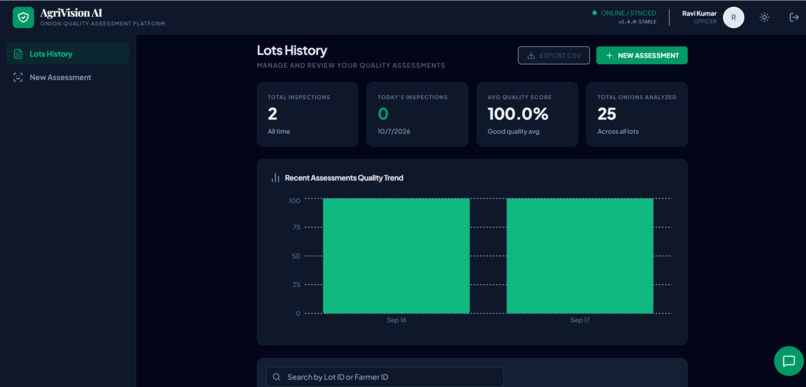
Task: Open the chat bubble widget
Action: click(x=789, y=361)
